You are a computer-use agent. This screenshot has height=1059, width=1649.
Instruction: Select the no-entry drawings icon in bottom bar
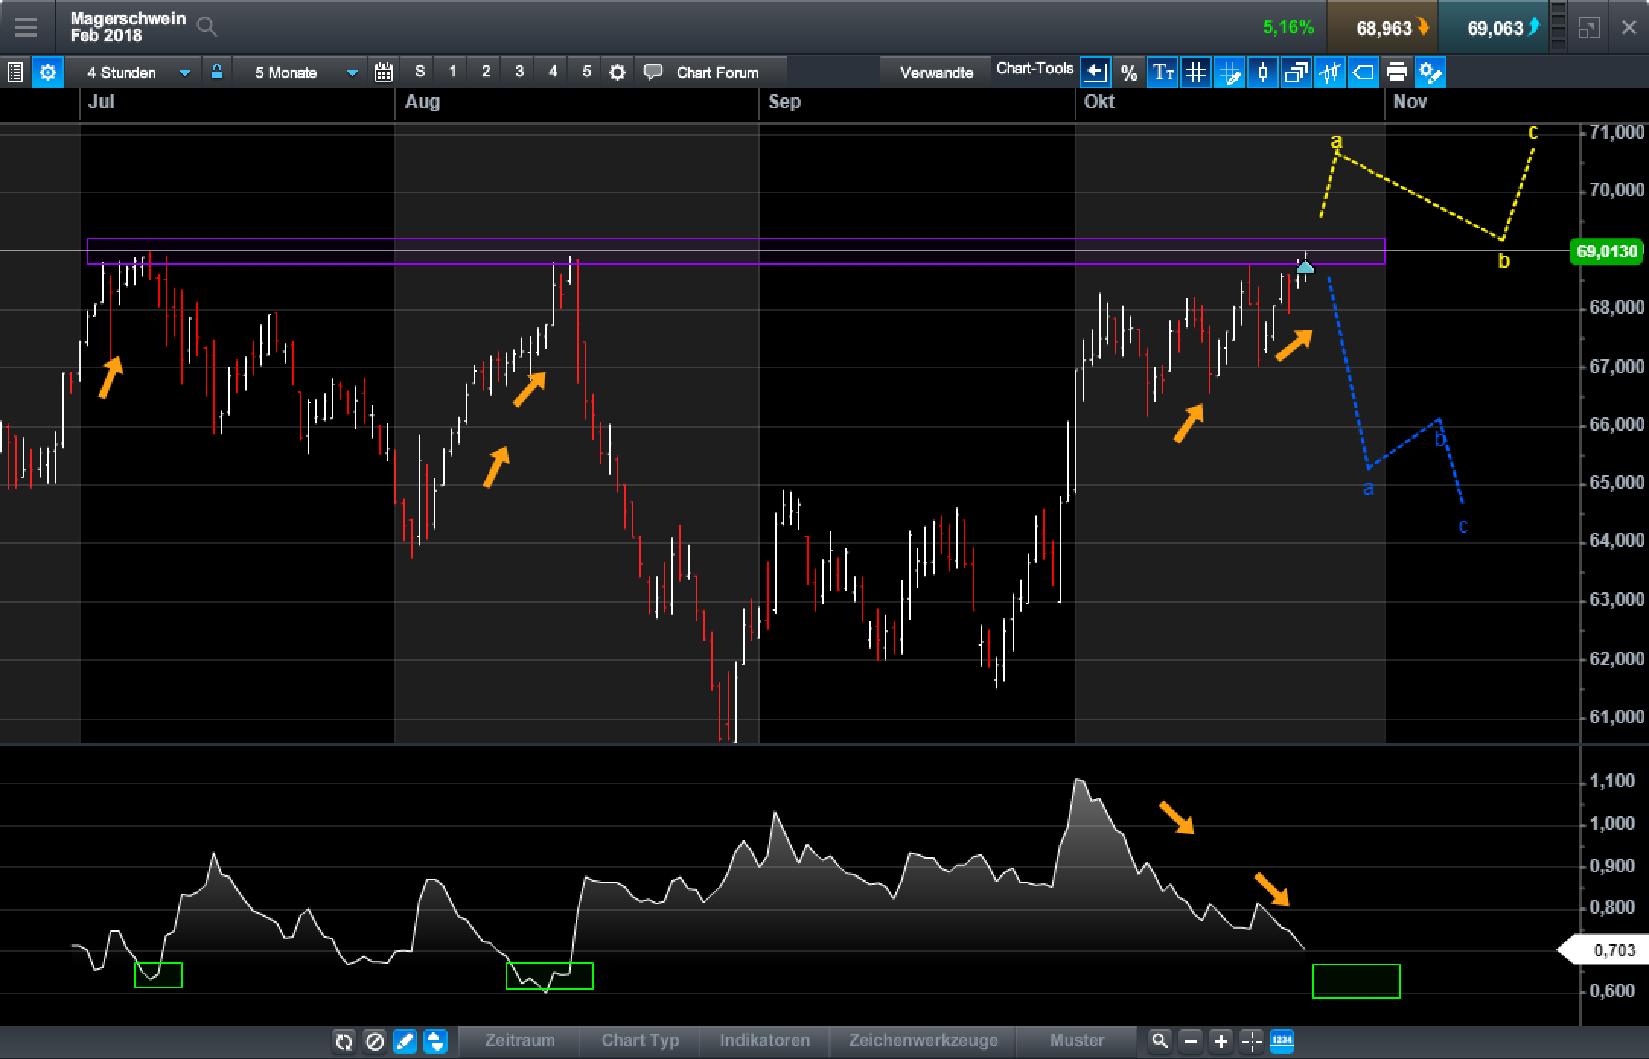pyautogui.click(x=374, y=1041)
